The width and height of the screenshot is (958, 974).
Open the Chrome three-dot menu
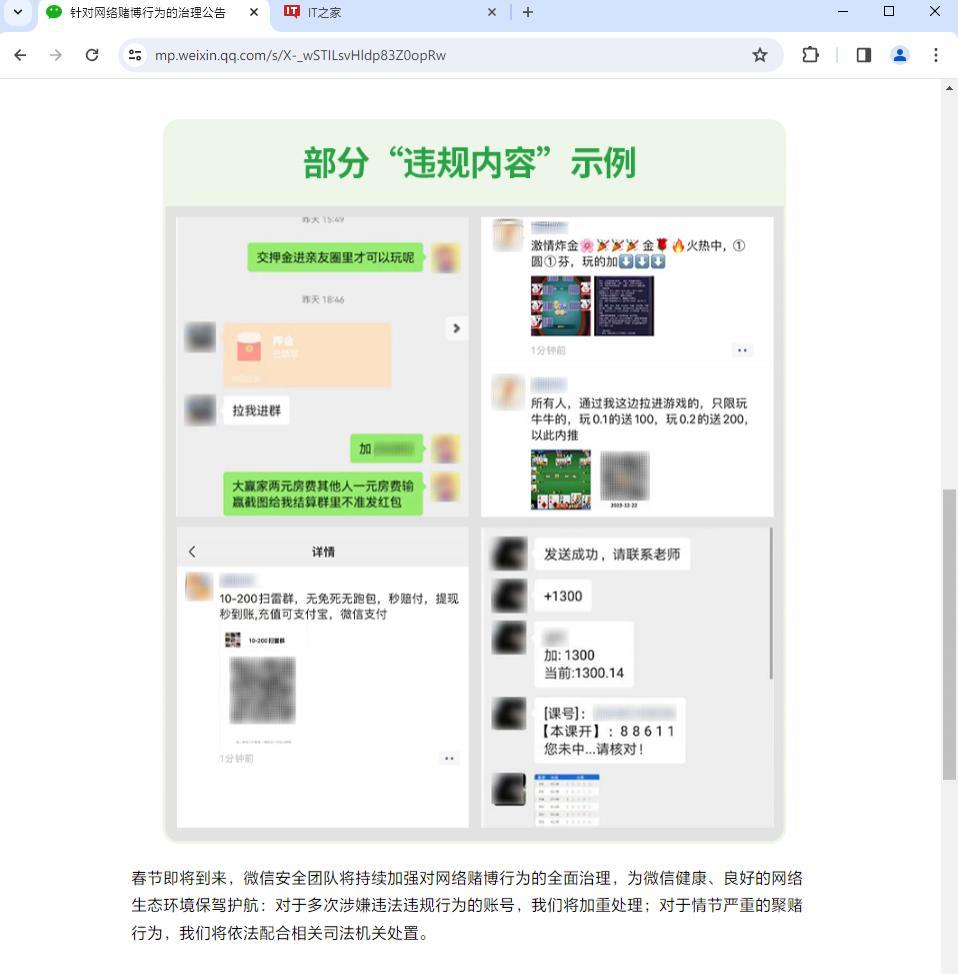click(936, 55)
